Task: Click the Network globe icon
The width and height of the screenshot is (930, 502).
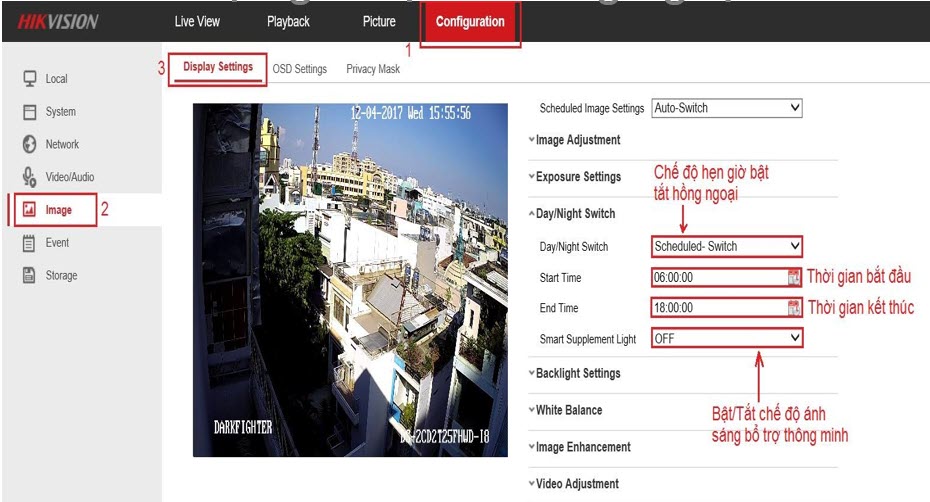Action: 29,144
